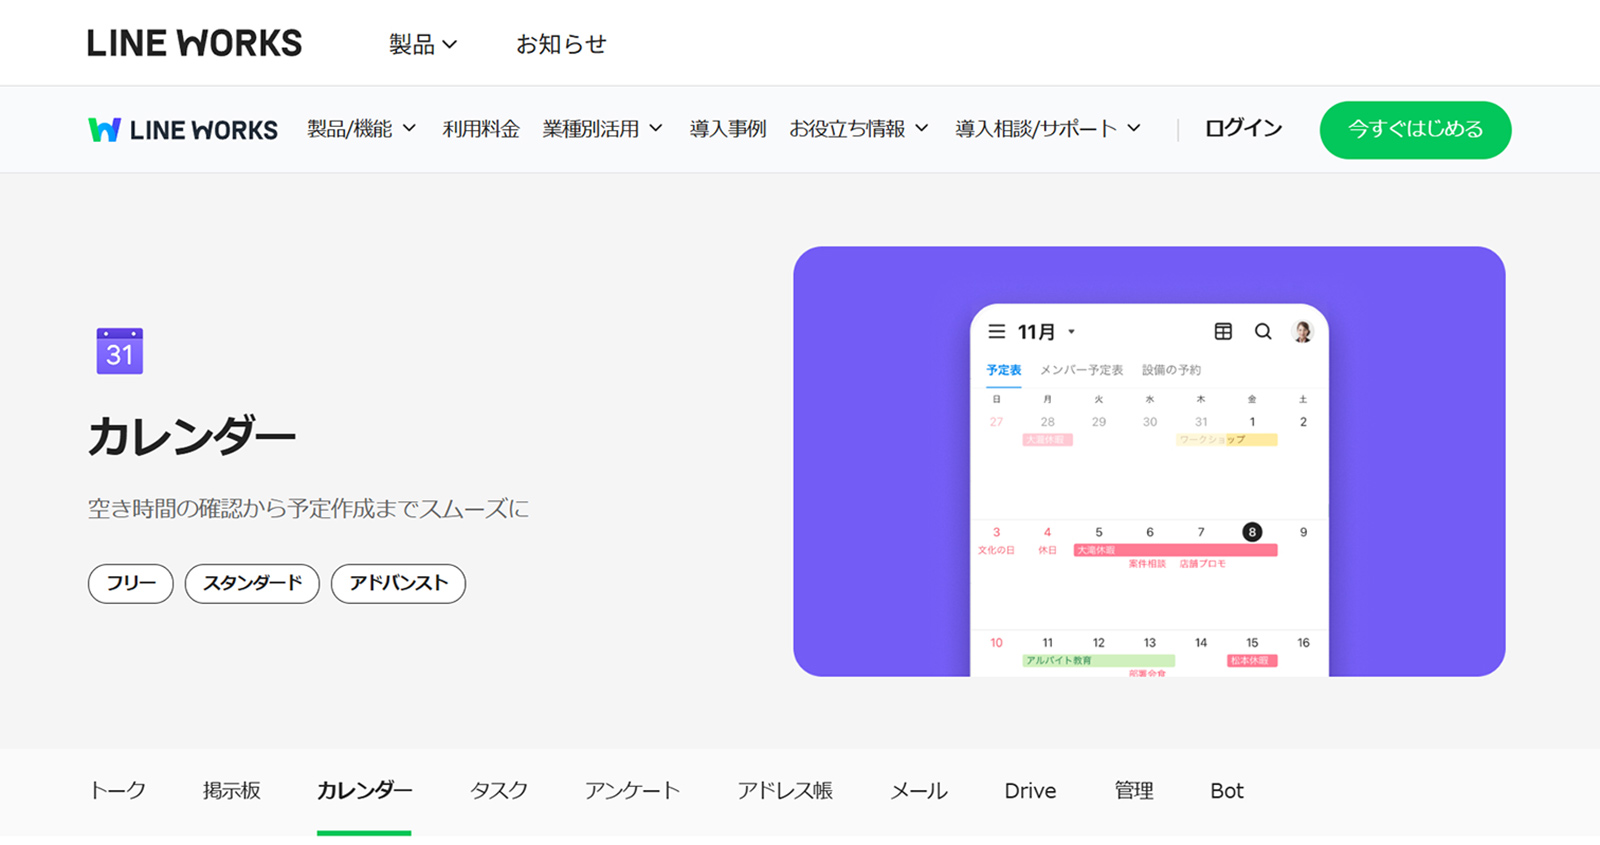Switch to the アドレス帳 tab
The width and height of the screenshot is (1600, 845).
pyautogui.click(x=785, y=791)
